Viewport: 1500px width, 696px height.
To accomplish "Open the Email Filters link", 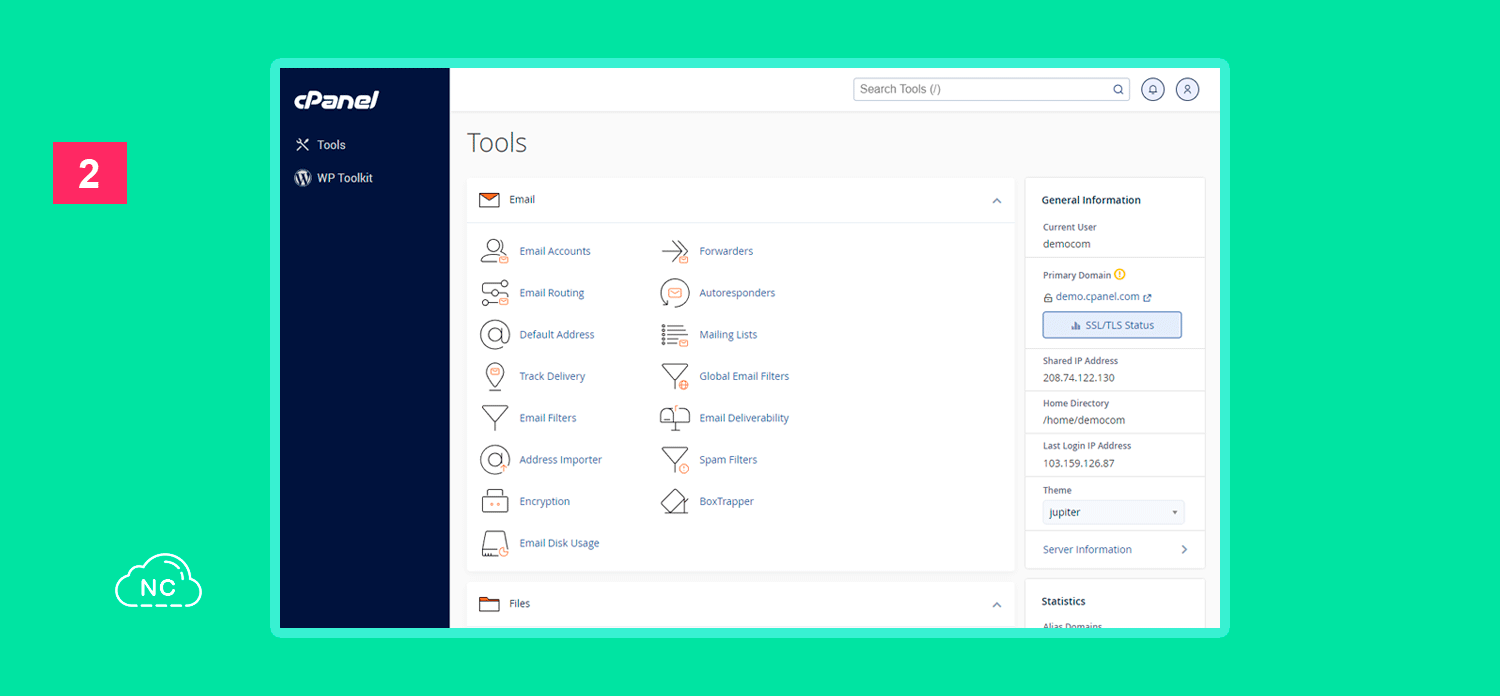I will [548, 418].
